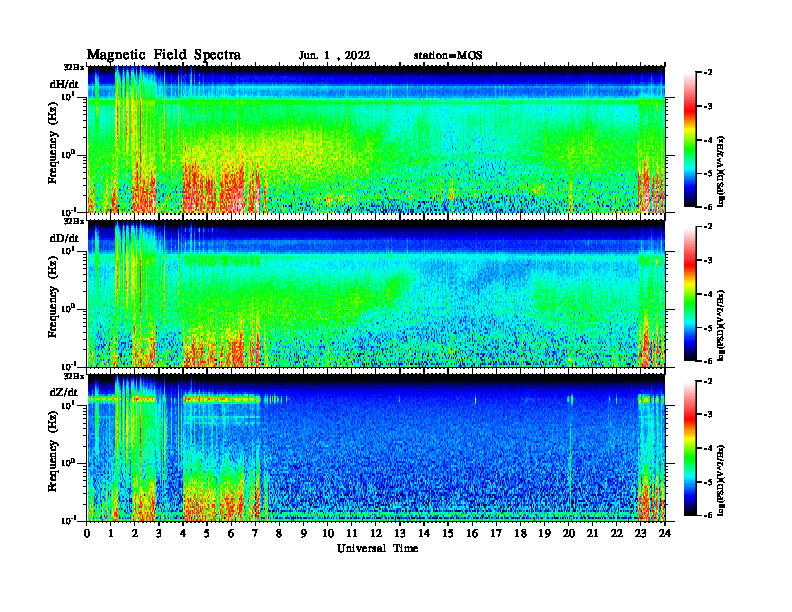The height and width of the screenshot is (612, 792).
Task: Click the color bar beside the dD/dt panel
Action: [x=690, y=294]
